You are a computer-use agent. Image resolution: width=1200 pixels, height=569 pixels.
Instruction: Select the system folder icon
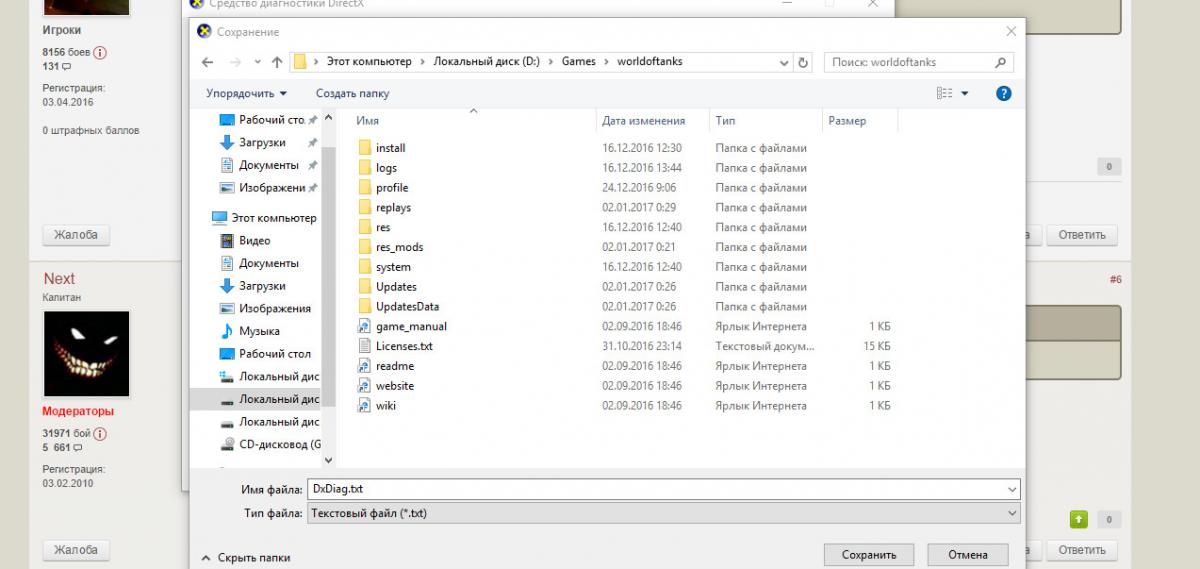point(364,267)
